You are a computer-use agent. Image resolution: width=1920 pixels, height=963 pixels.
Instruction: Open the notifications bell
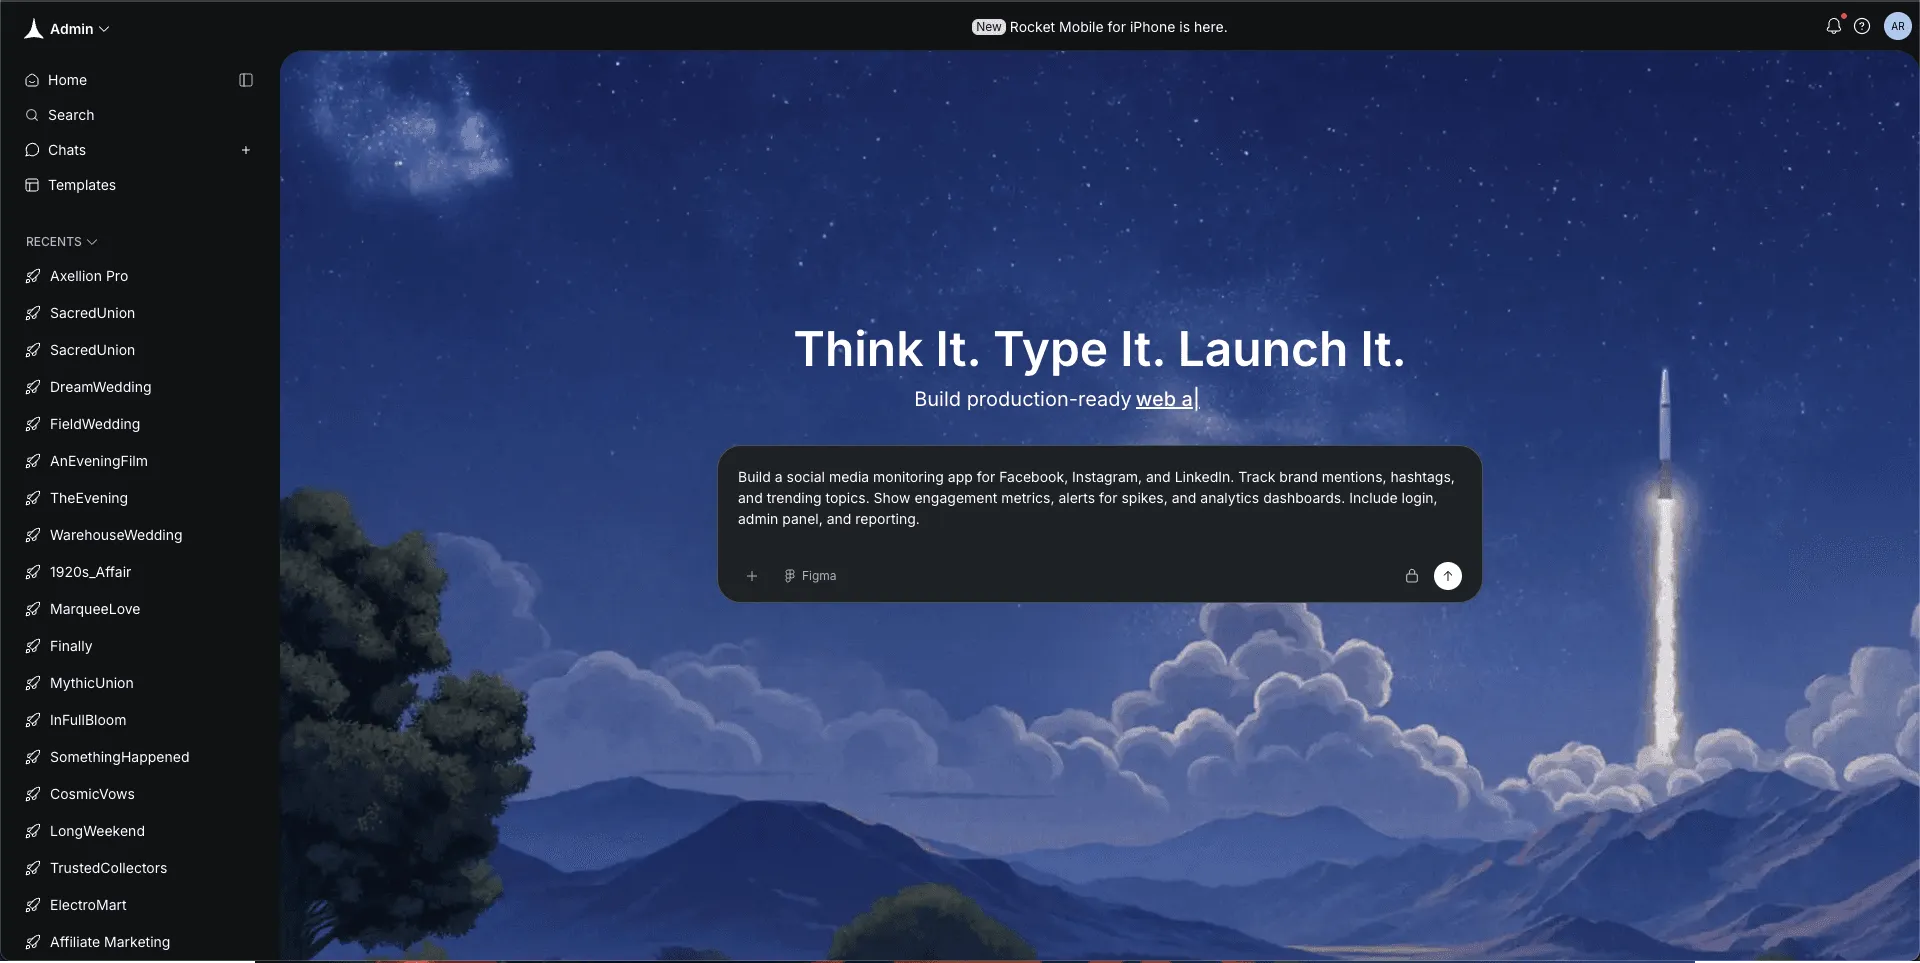pos(1833,27)
